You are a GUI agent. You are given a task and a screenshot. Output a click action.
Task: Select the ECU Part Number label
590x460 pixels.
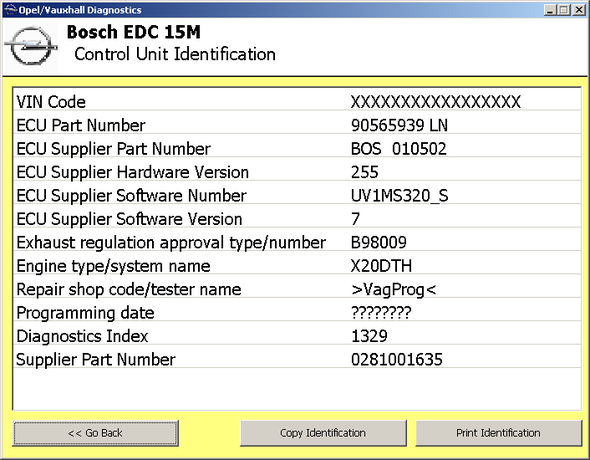point(81,125)
